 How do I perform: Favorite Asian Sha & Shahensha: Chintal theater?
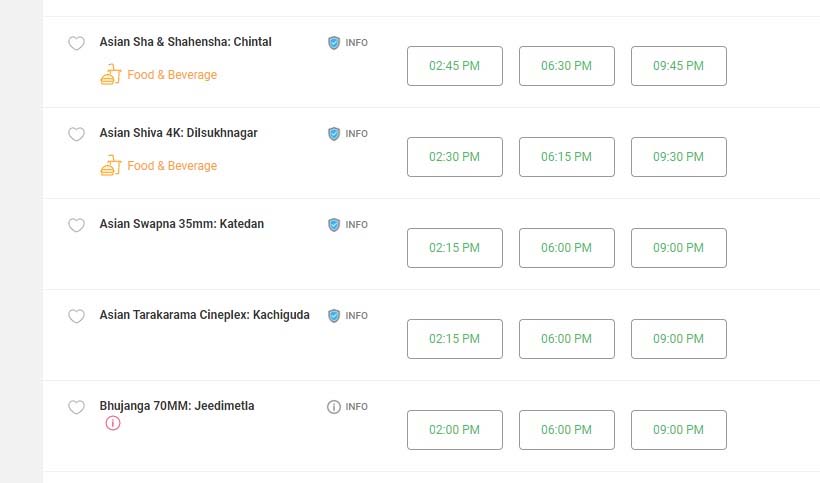click(76, 43)
